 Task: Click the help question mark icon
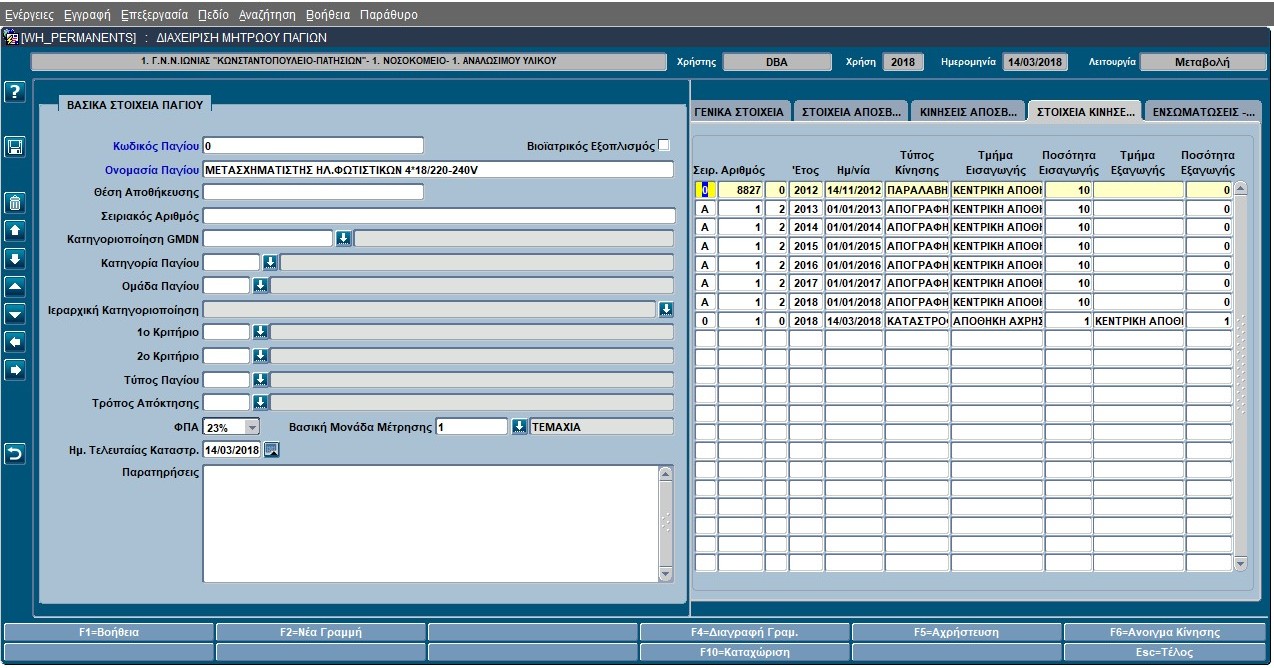tap(15, 92)
